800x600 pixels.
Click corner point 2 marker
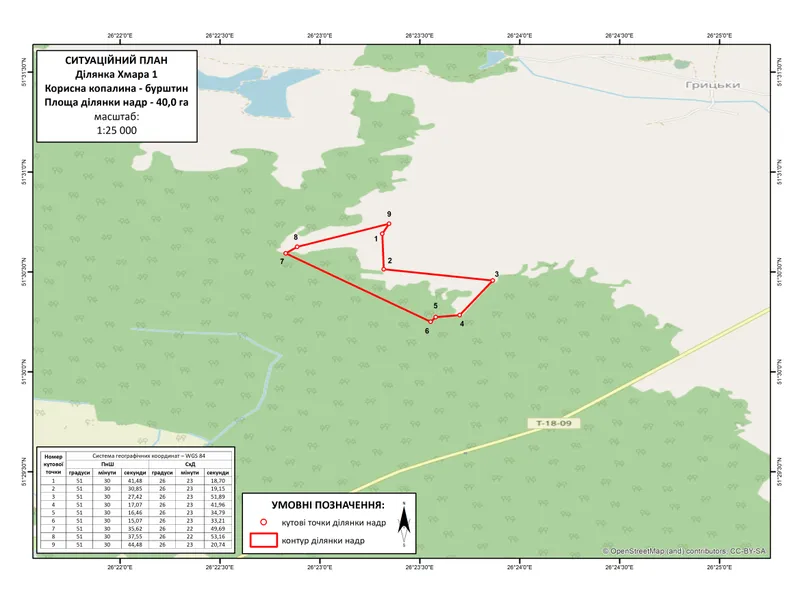coord(384,269)
